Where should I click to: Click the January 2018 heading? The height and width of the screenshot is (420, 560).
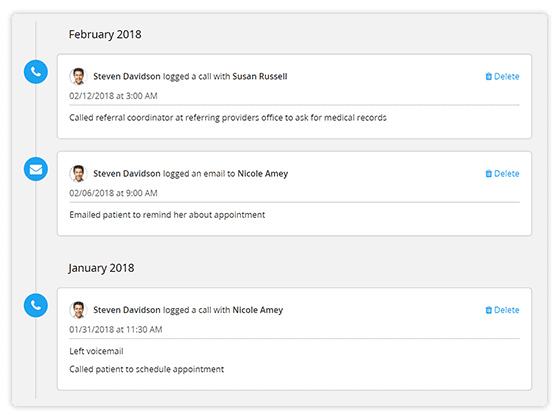(101, 268)
